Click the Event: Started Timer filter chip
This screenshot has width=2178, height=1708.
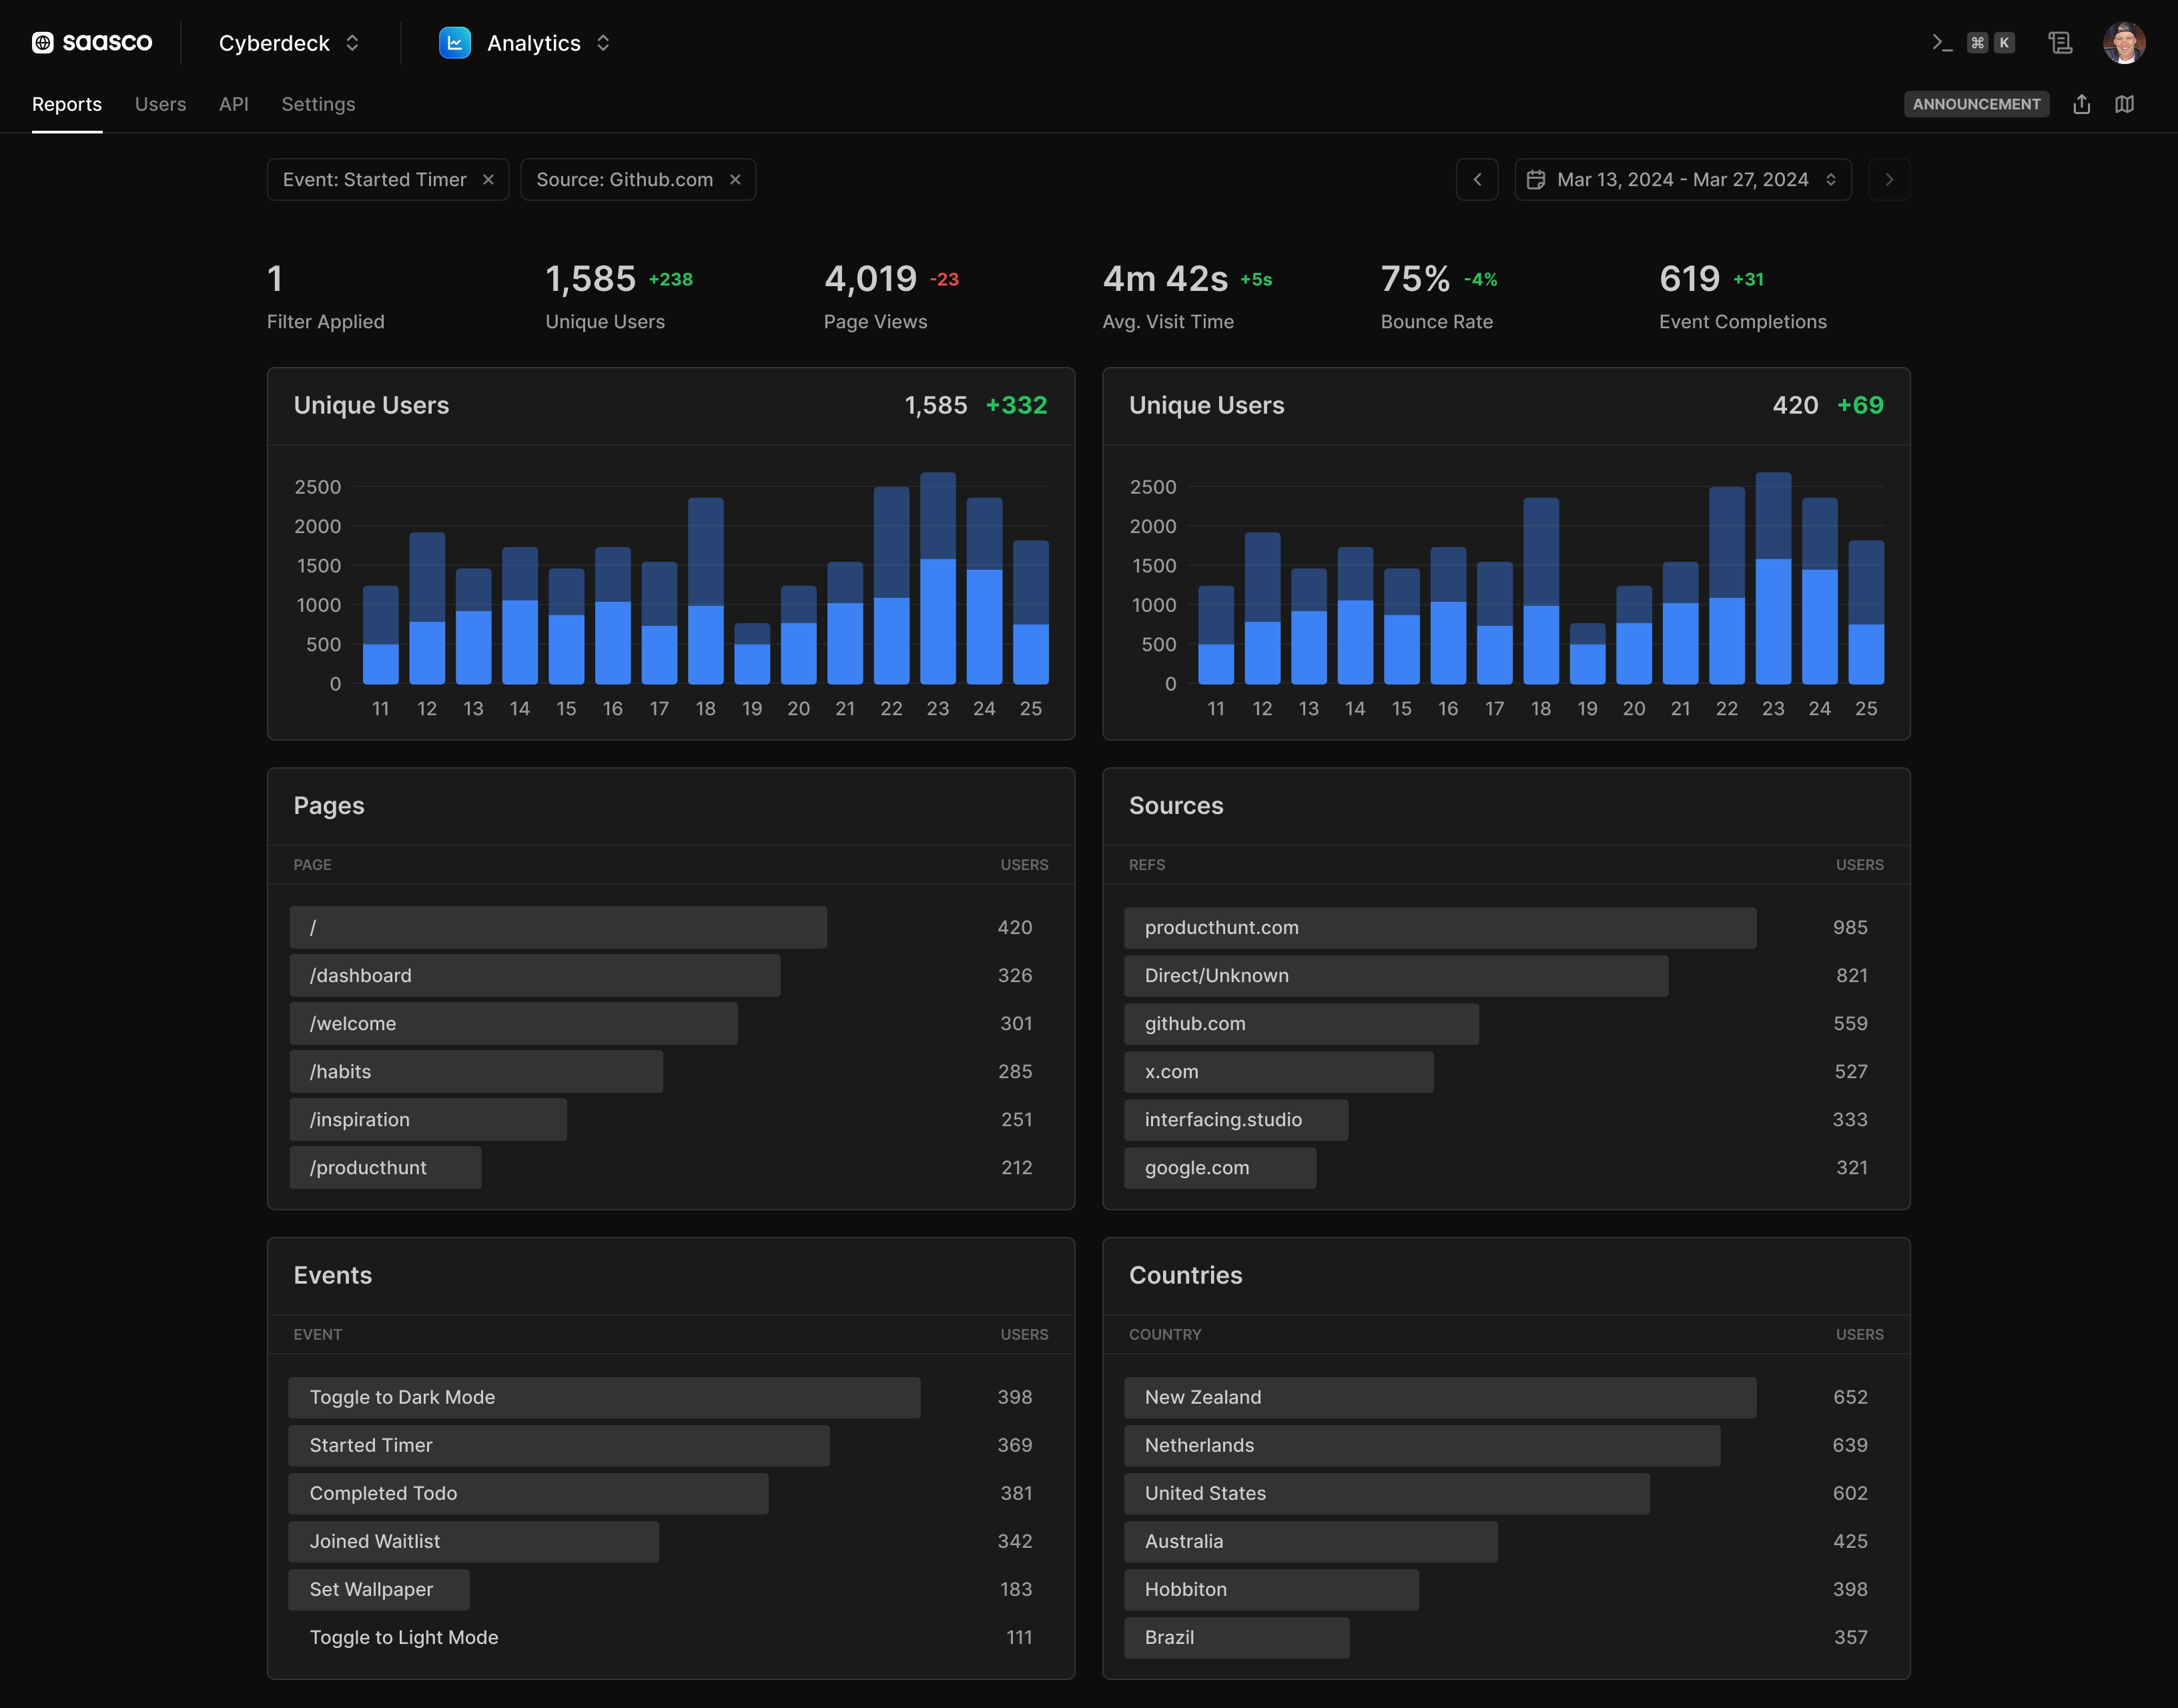[388, 180]
